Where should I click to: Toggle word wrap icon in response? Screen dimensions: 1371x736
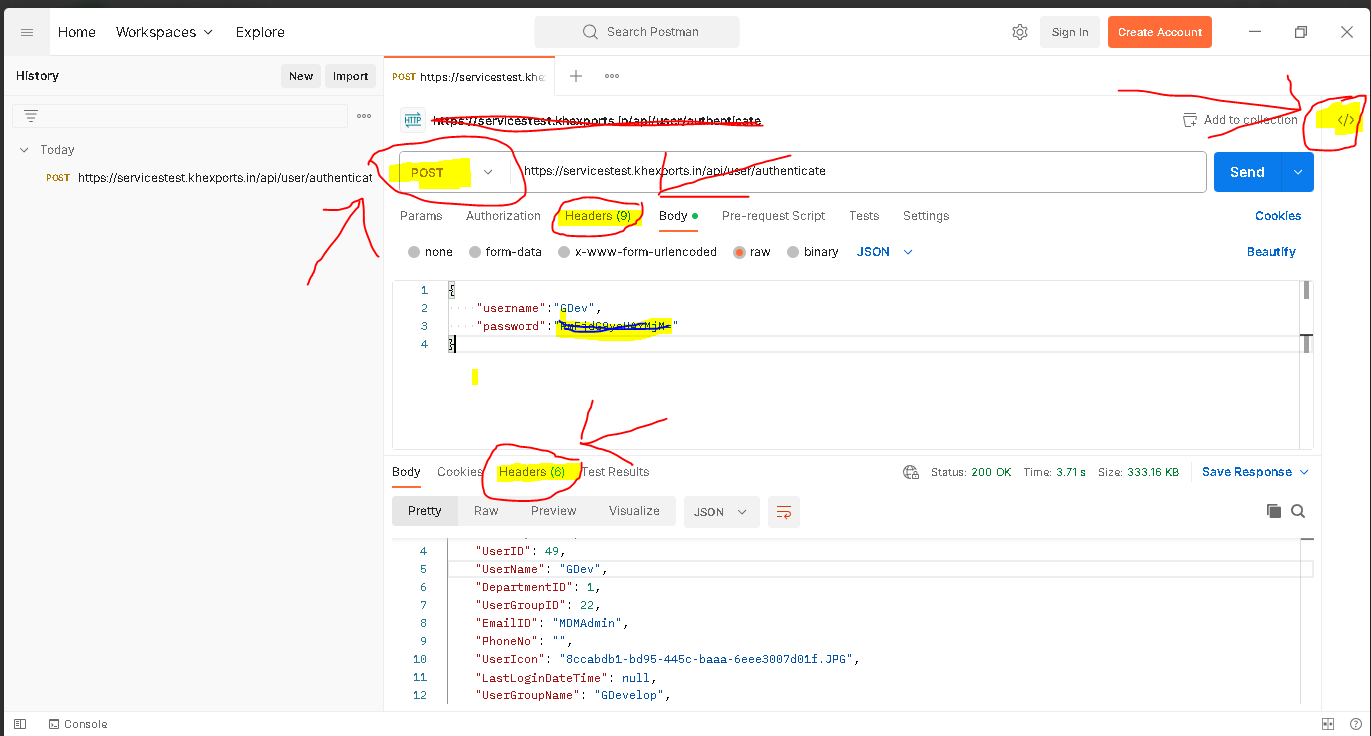(x=784, y=511)
